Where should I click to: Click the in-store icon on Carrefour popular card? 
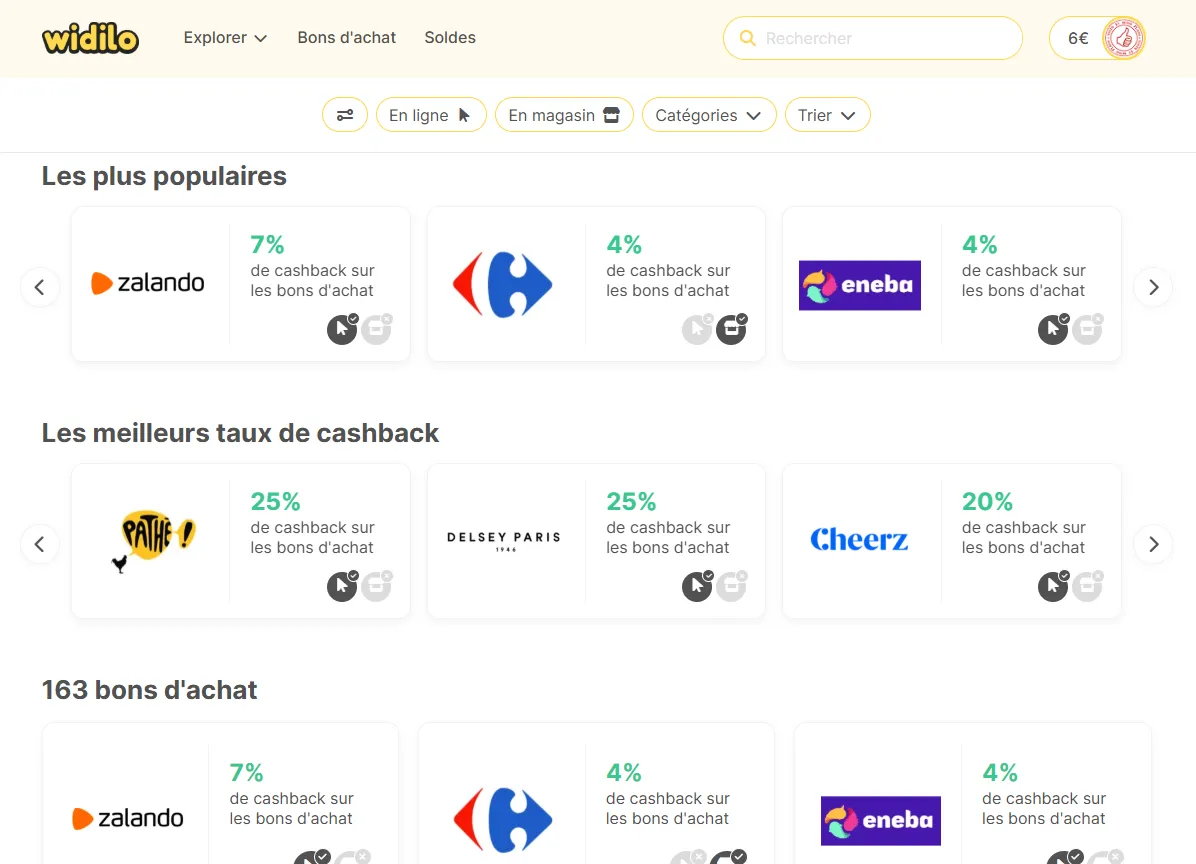pyautogui.click(x=731, y=329)
